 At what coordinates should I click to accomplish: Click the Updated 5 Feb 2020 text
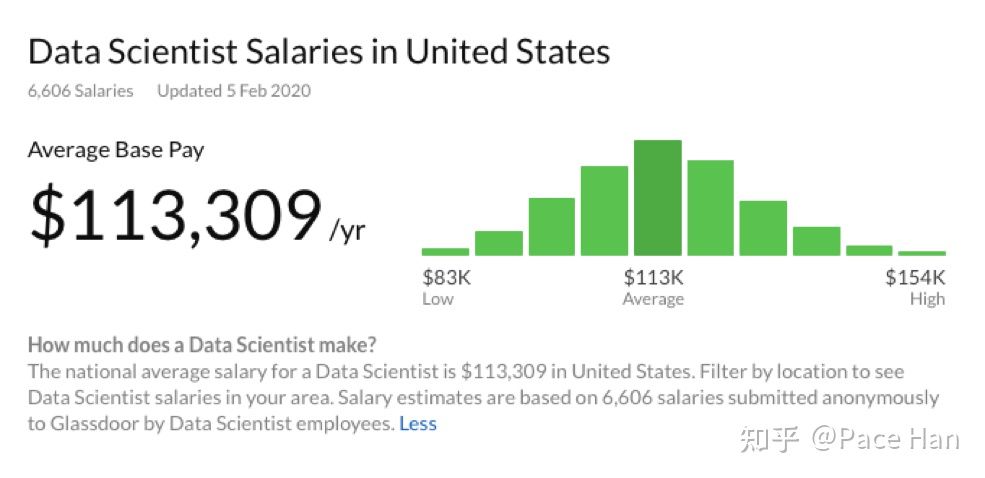[x=234, y=91]
